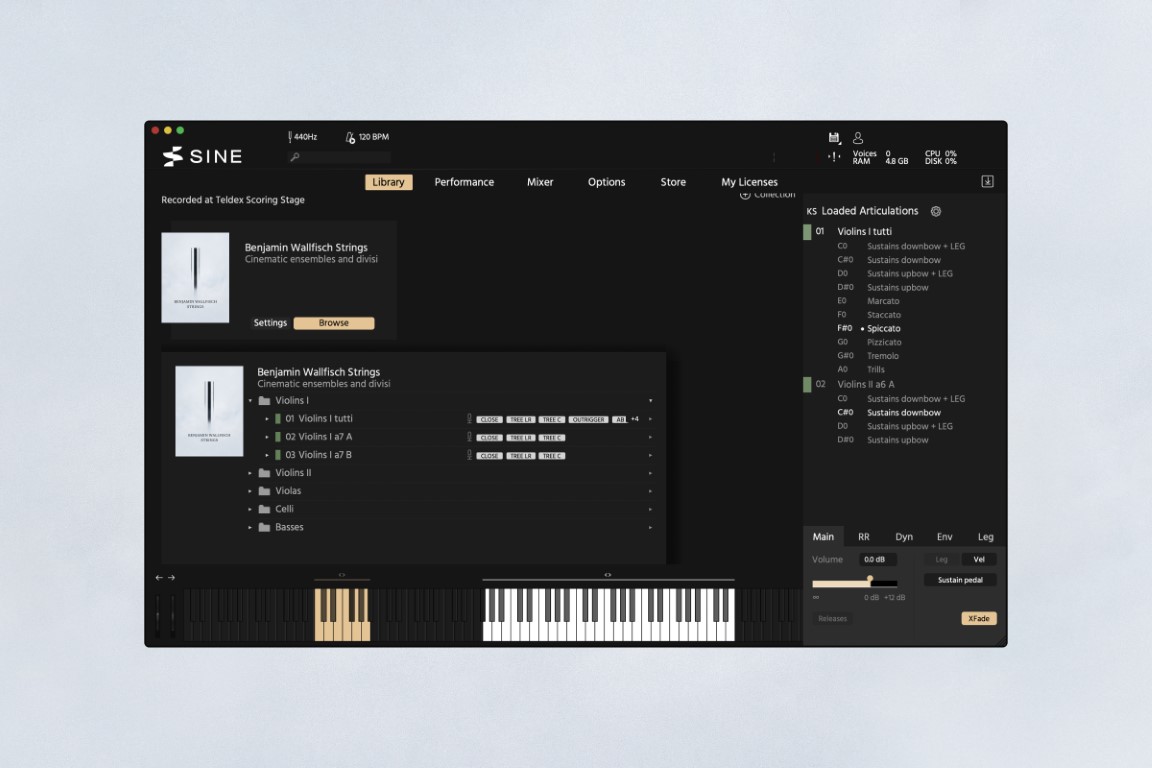
Task: Open the download manager icon
Action: (x=988, y=181)
